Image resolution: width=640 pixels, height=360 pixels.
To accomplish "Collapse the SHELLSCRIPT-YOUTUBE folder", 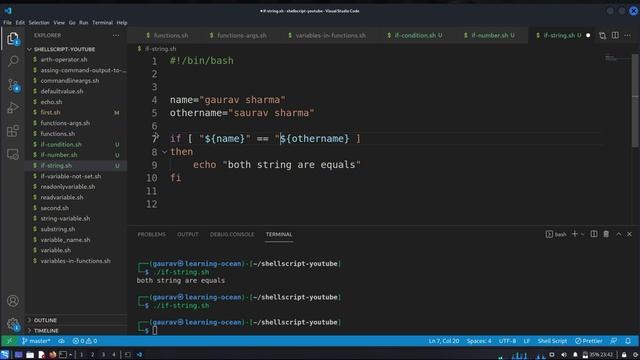I will [x=64, y=49].
